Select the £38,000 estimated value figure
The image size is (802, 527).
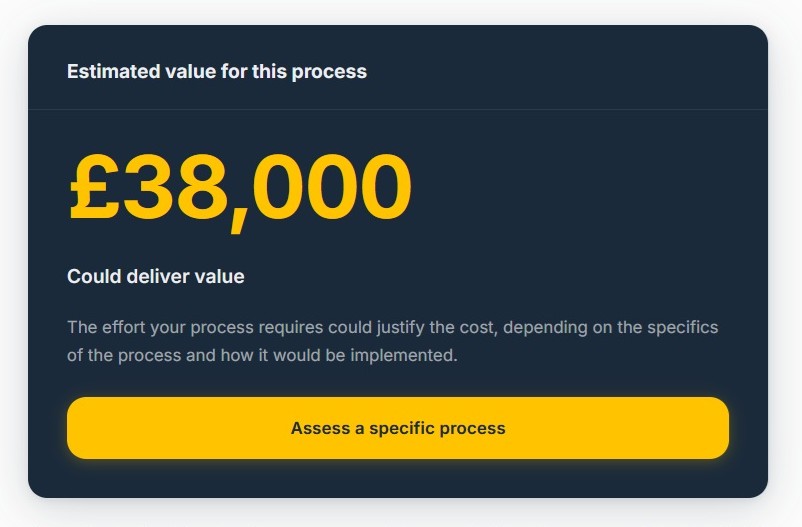coord(240,188)
